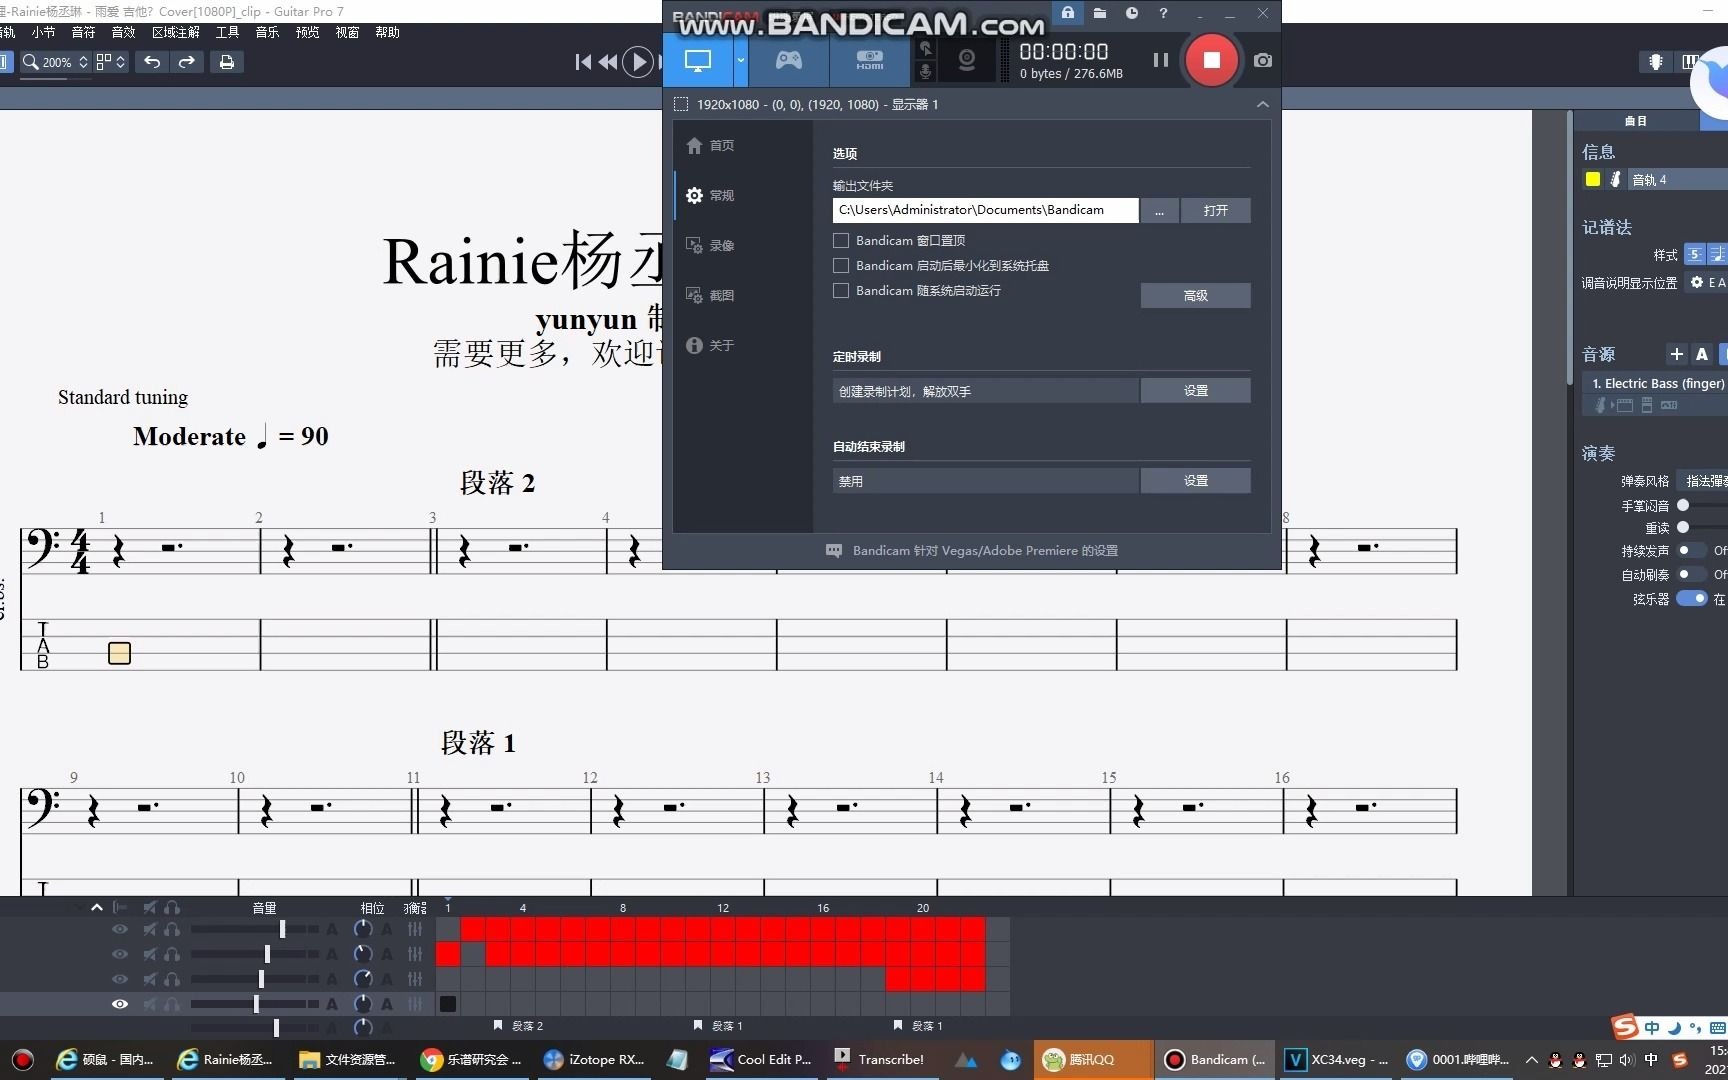Open 关于 tab in Bandicam sidebar
This screenshot has width=1728, height=1080.
pyautogui.click(x=711, y=346)
